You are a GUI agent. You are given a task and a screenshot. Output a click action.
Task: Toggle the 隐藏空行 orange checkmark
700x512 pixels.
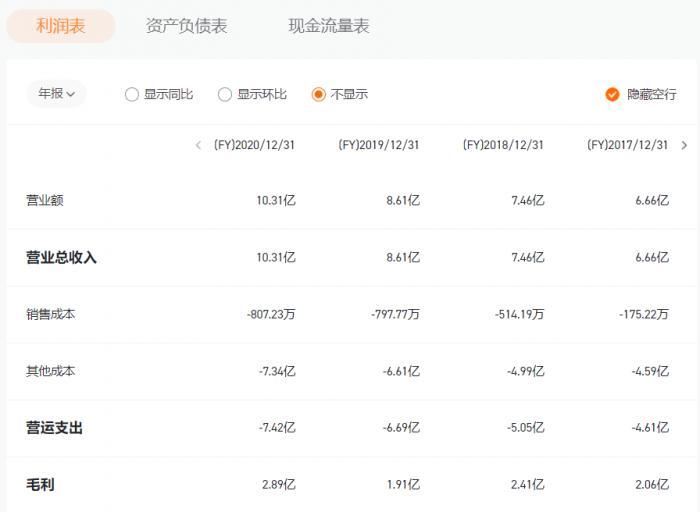pyautogui.click(x=613, y=94)
